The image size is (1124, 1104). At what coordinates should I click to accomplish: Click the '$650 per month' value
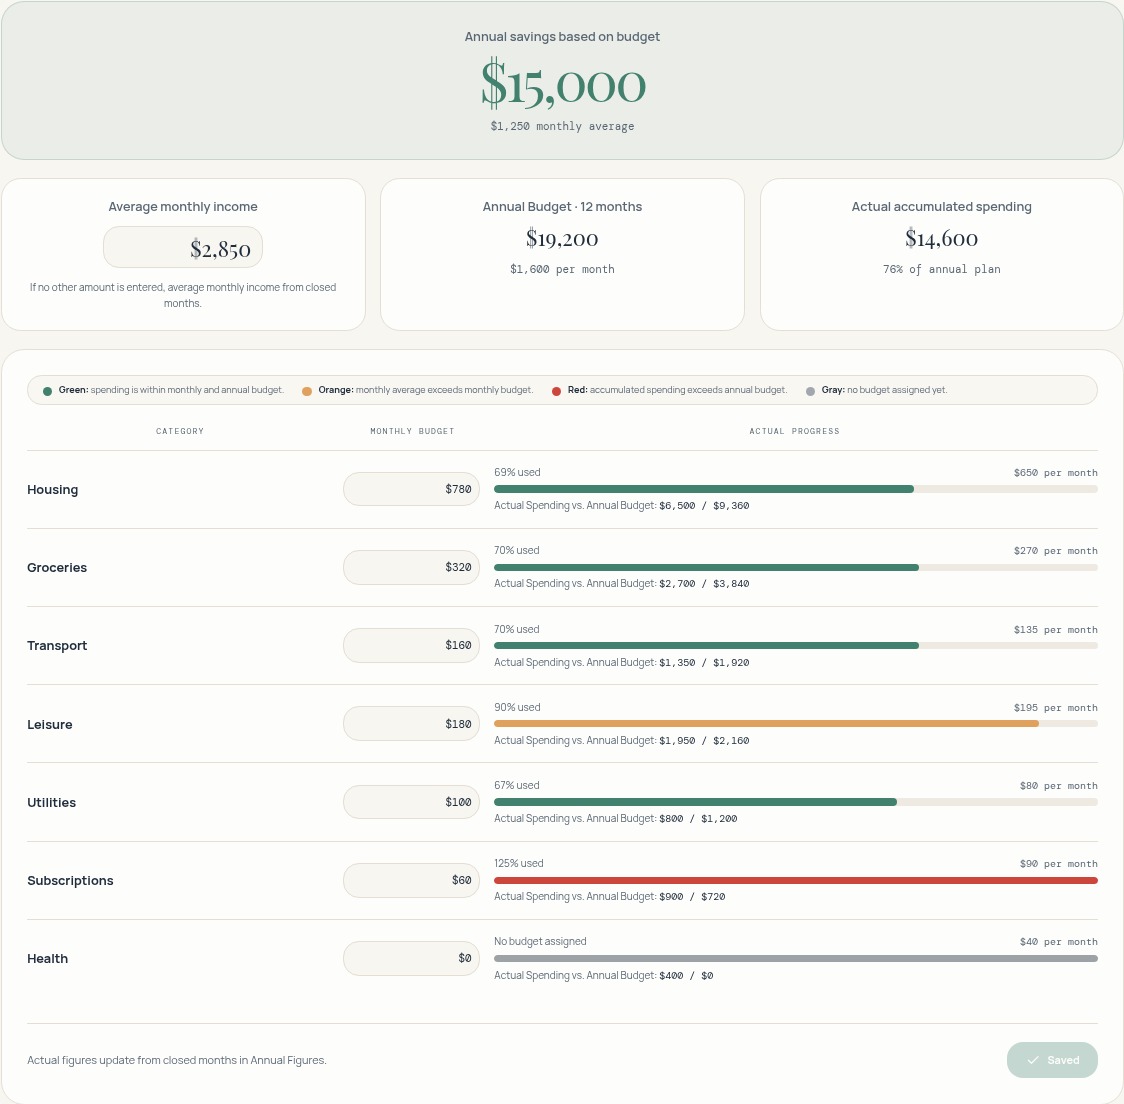[x=1055, y=473]
